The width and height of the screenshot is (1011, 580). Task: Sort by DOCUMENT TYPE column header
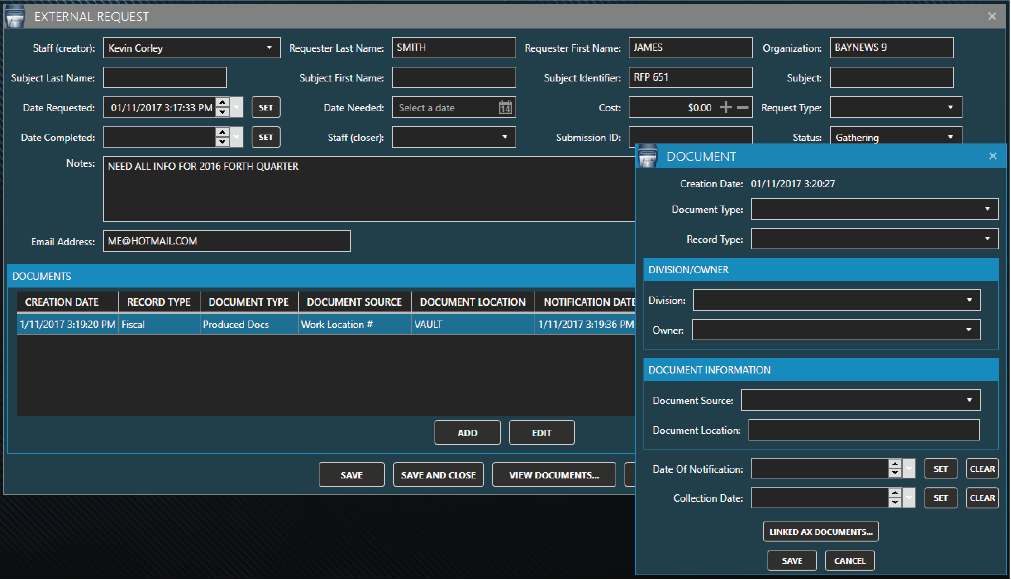click(249, 302)
